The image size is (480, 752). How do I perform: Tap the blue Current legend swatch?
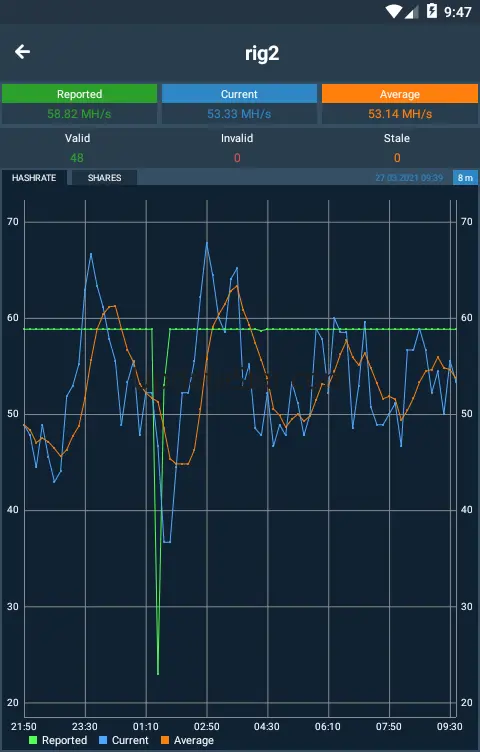[x=103, y=740]
